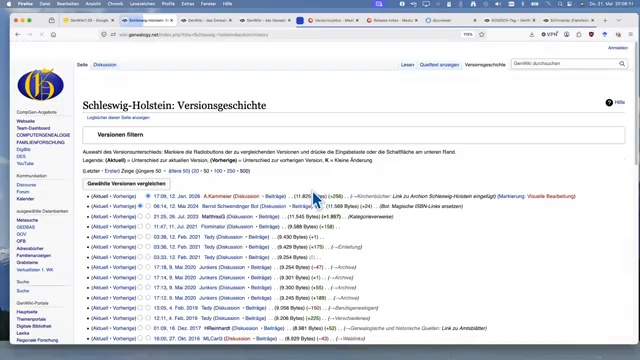The height and width of the screenshot is (360, 640).
Task: Click the sidebar toggle icon near window controls
Action: (x=51, y=20)
